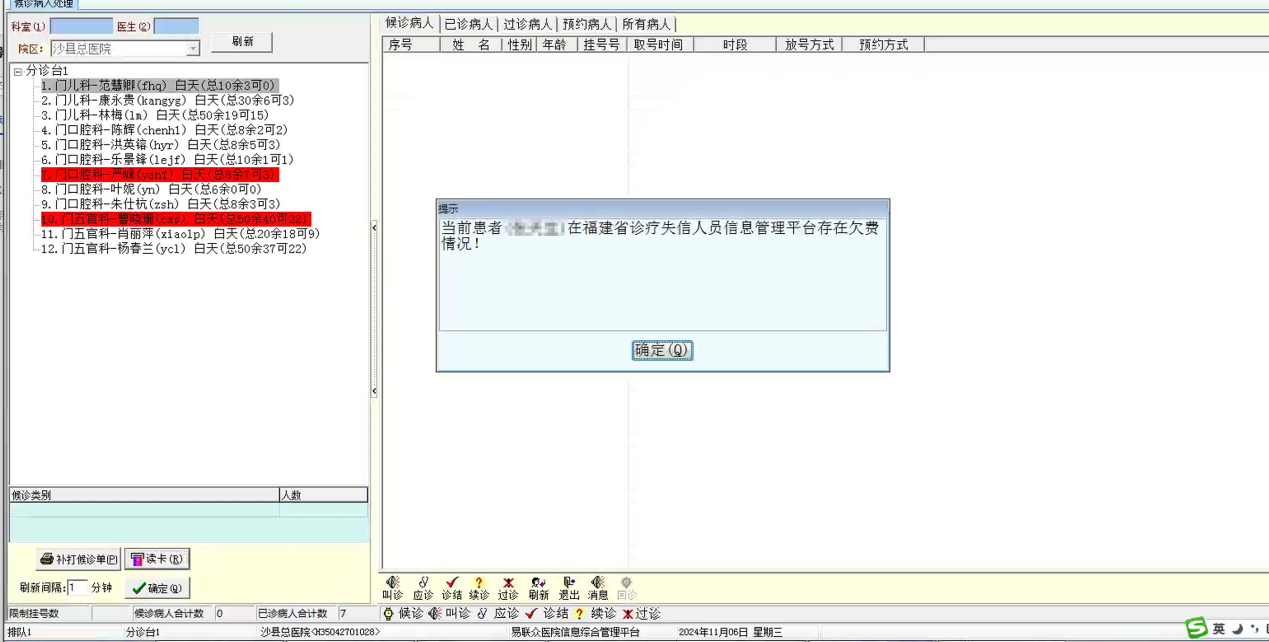Switch to the 已诊病人 tab
This screenshot has width=1269, height=642.
(x=469, y=24)
